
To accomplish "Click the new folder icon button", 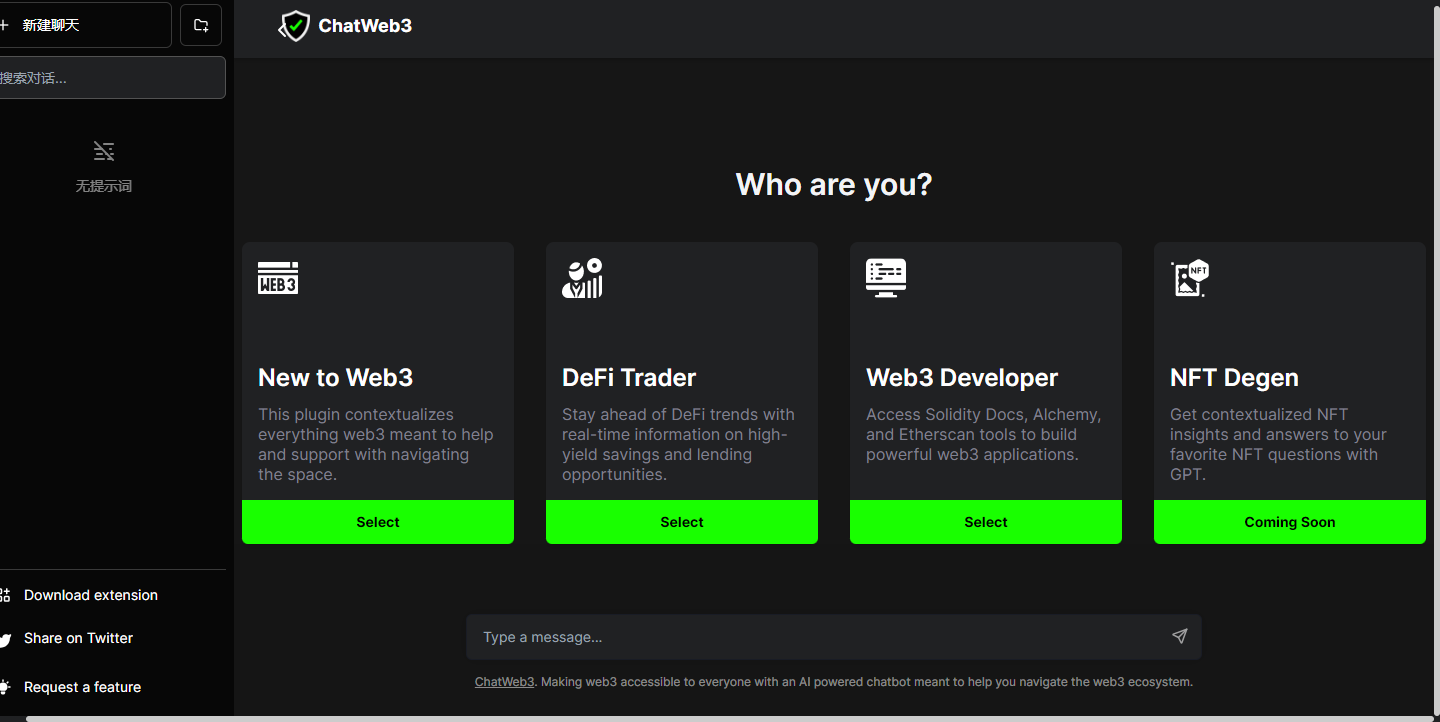I will [201, 25].
